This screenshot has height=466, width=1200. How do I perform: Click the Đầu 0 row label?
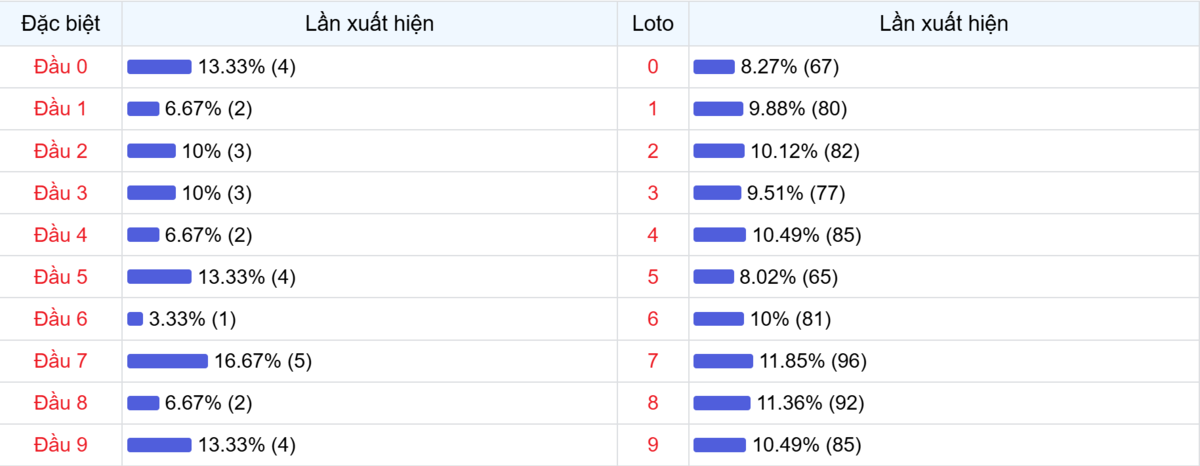click(x=61, y=67)
